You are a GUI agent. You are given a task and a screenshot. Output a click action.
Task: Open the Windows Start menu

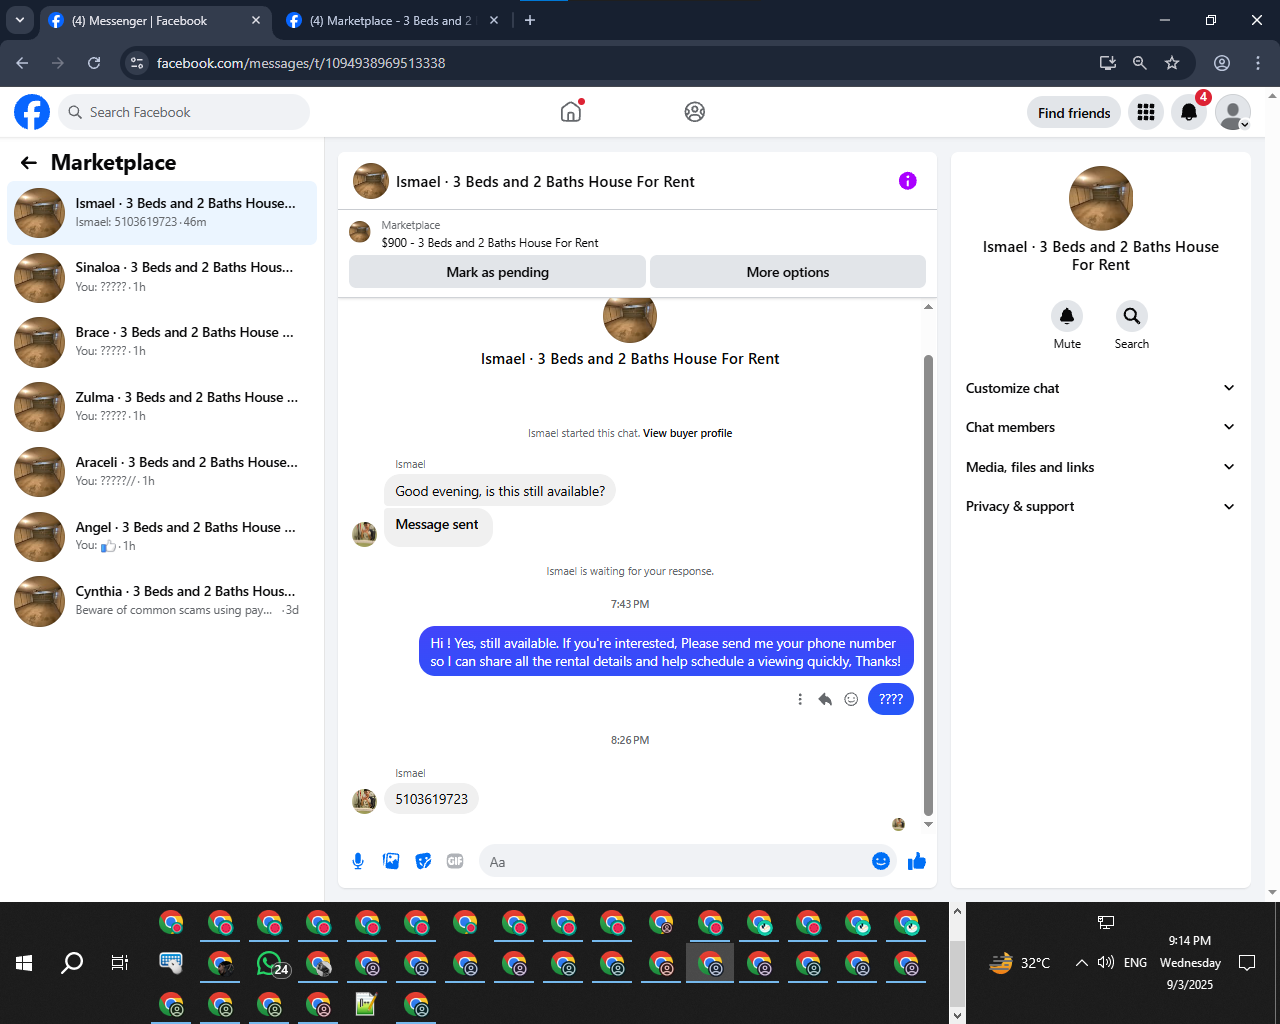pyautogui.click(x=24, y=963)
